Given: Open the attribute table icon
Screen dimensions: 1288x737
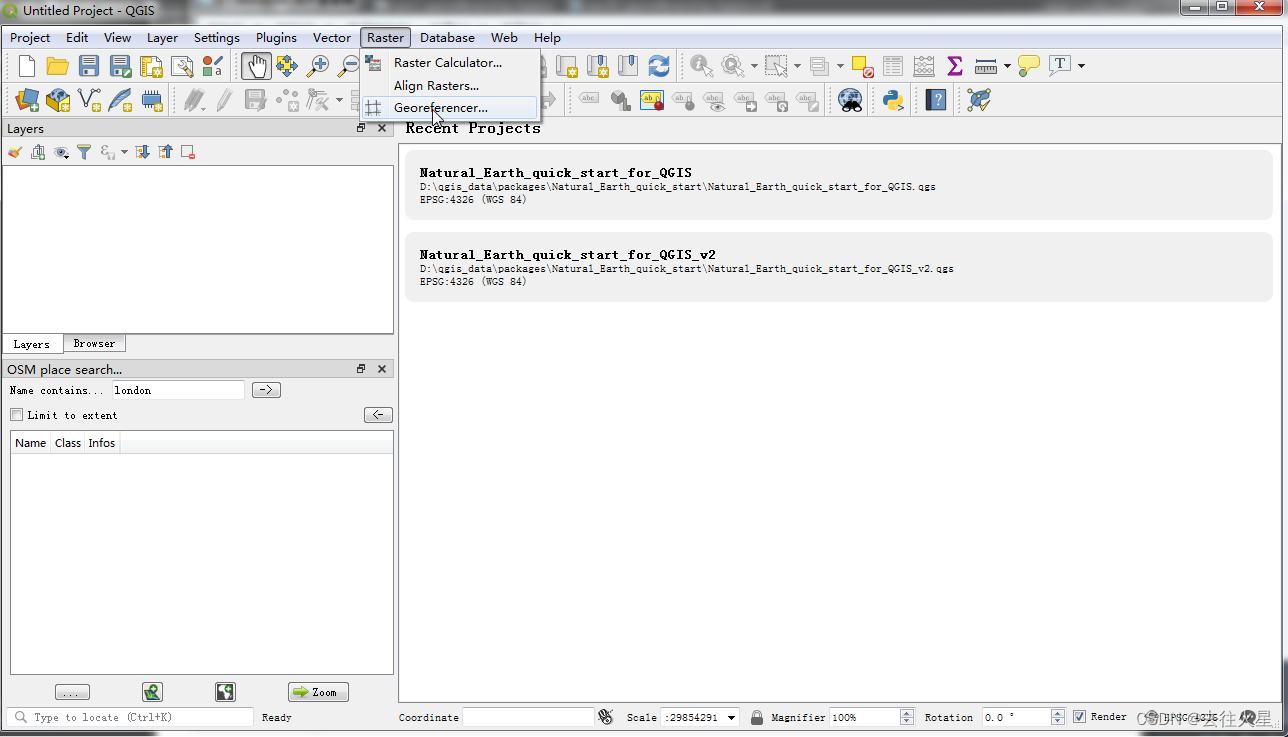Looking at the screenshot, I should (893, 66).
